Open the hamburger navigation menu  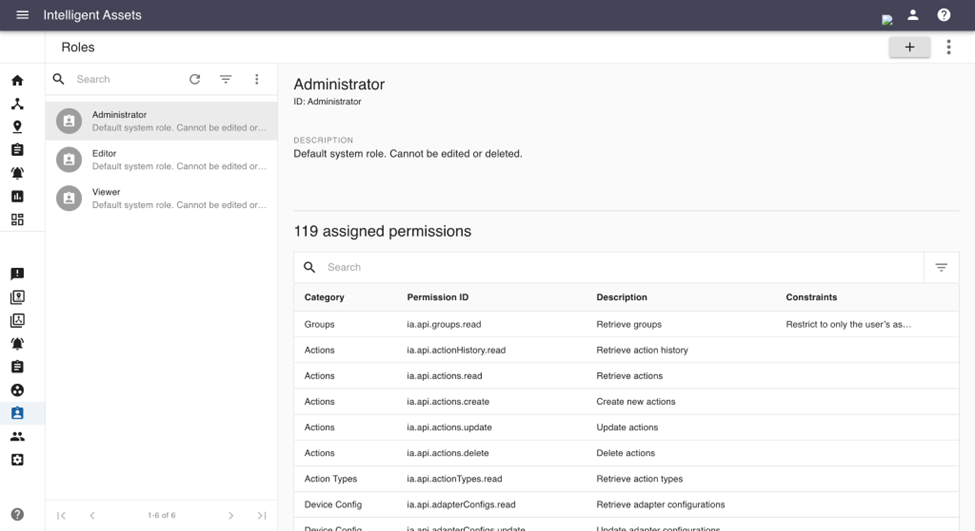point(22,15)
